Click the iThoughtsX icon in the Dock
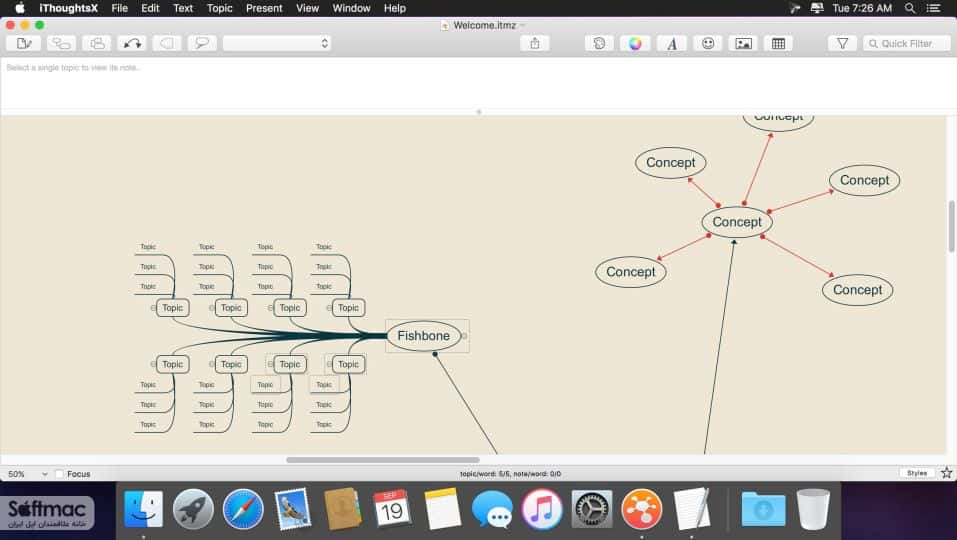 [x=641, y=509]
